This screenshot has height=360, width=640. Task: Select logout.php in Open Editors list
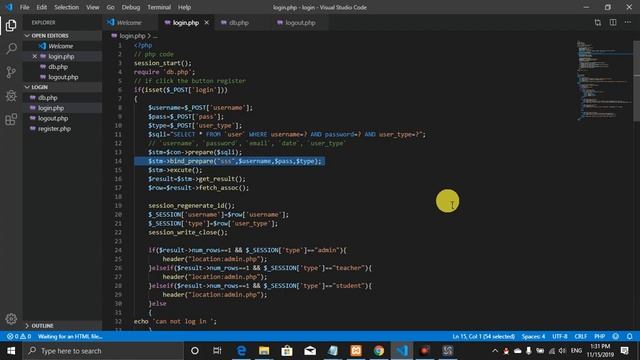62,77
